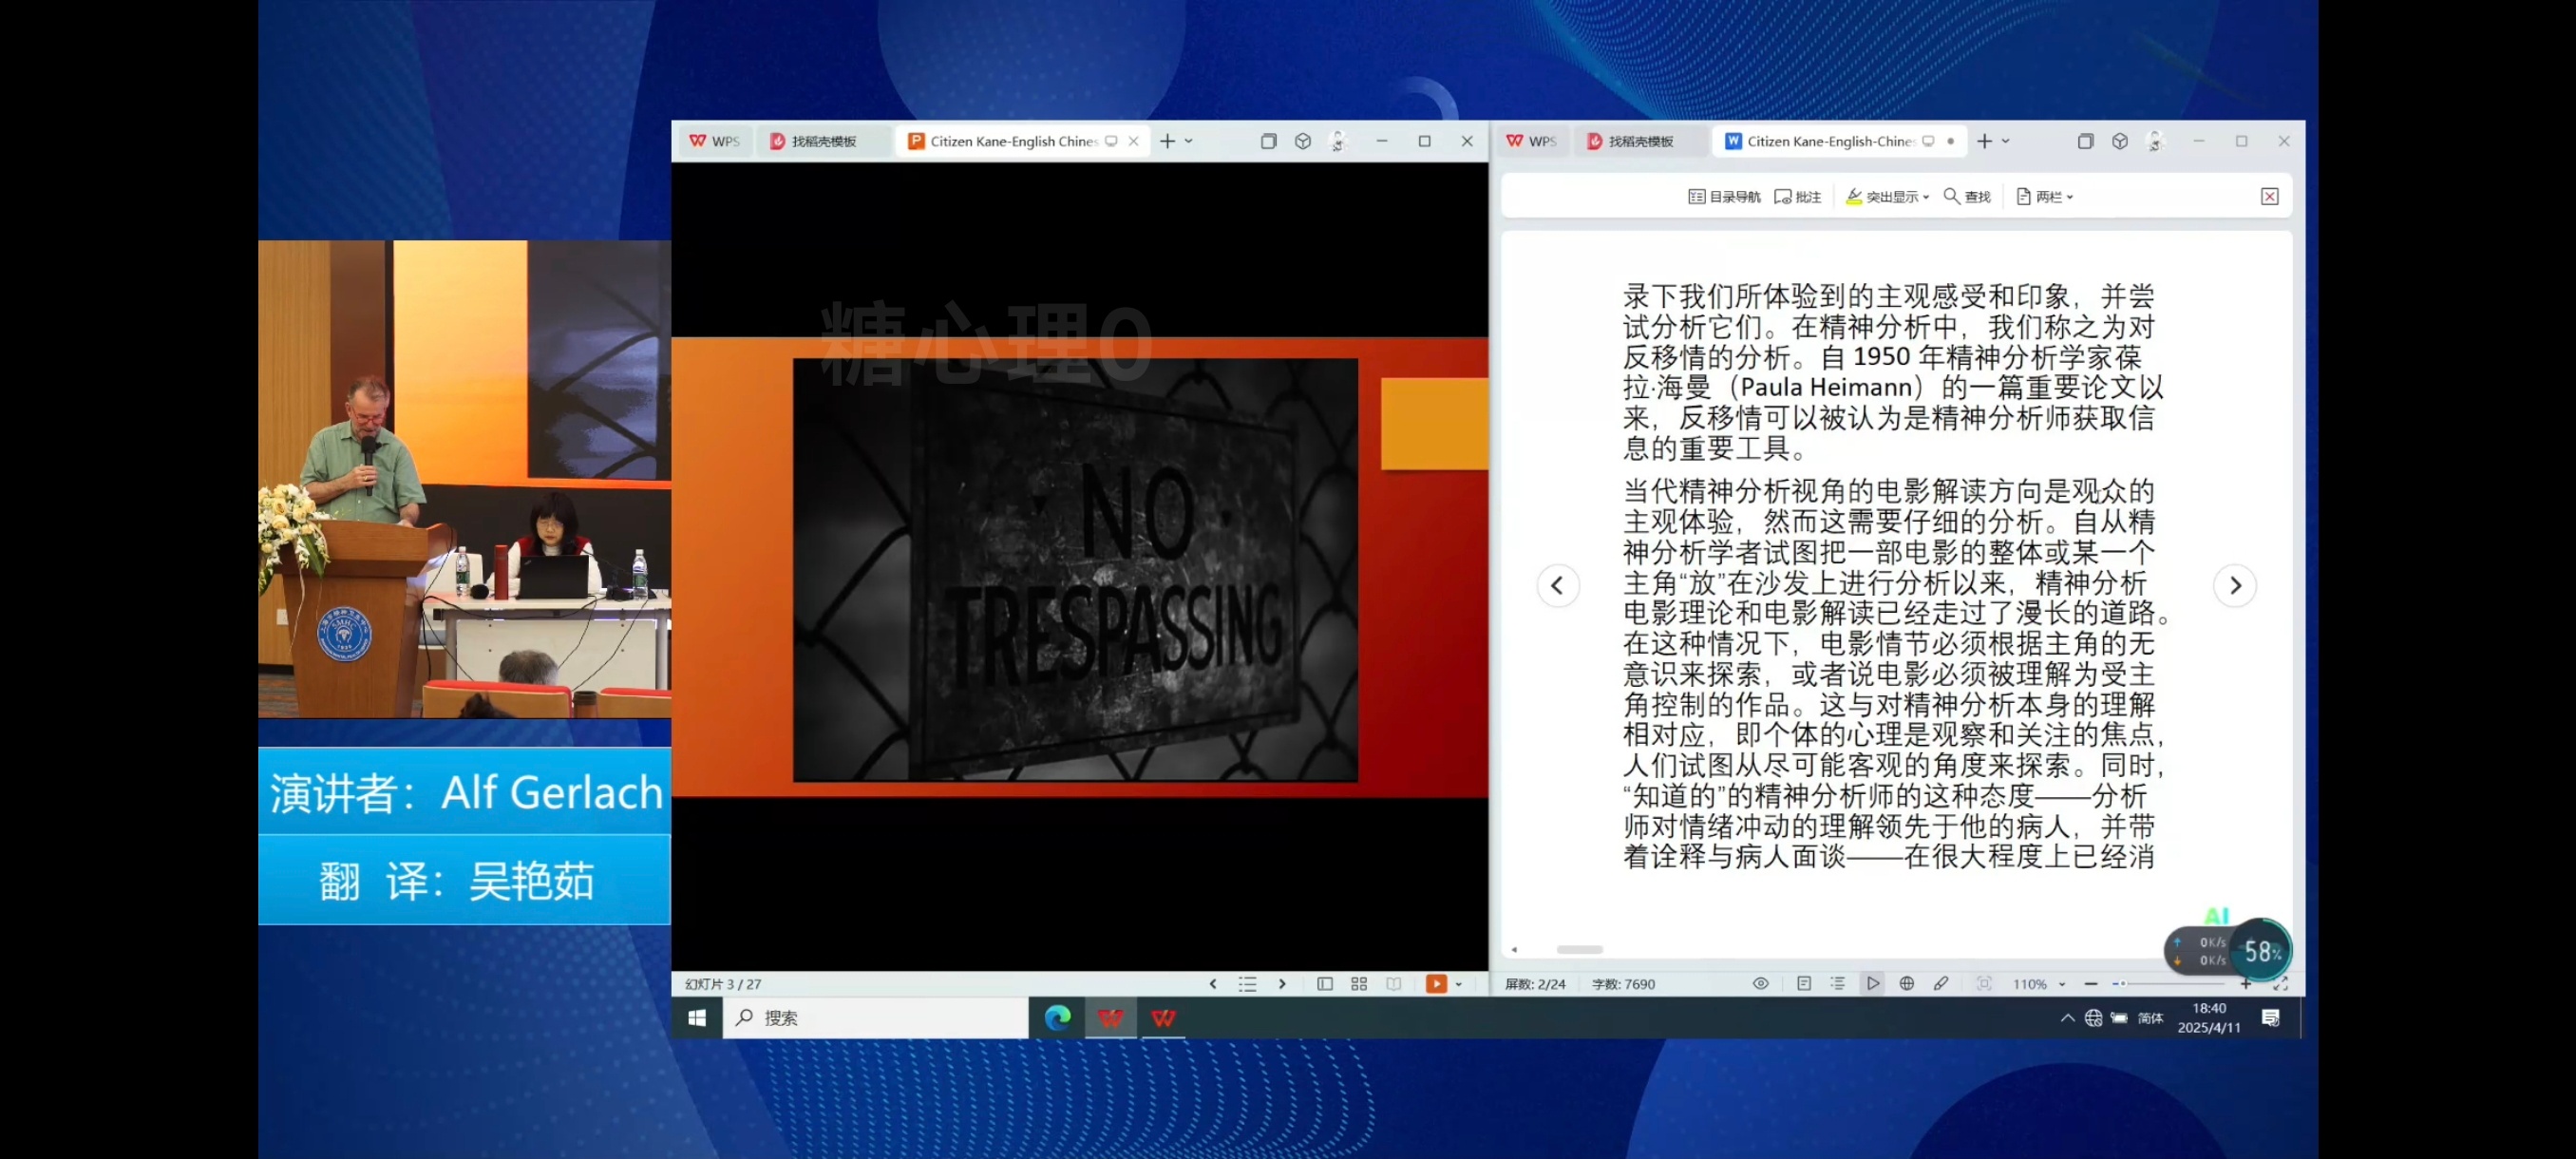2576x1159 pixels.
Task: Click window-tiling icon in document window title bar
Action: pos(2085,141)
